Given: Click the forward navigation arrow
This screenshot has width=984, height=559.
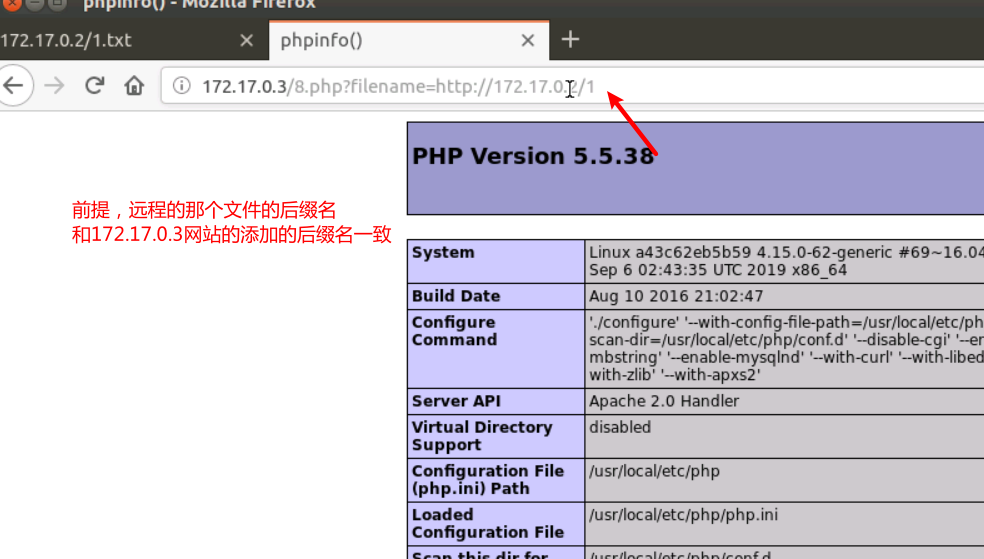Looking at the screenshot, I should (x=55, y=85).
